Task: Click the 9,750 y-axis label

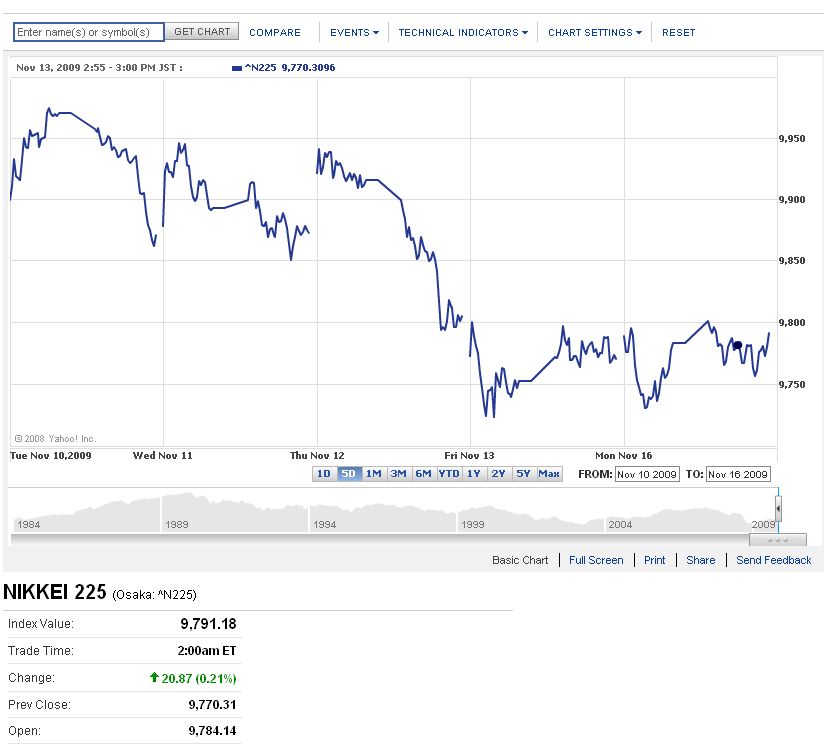Action: (792, 385)
